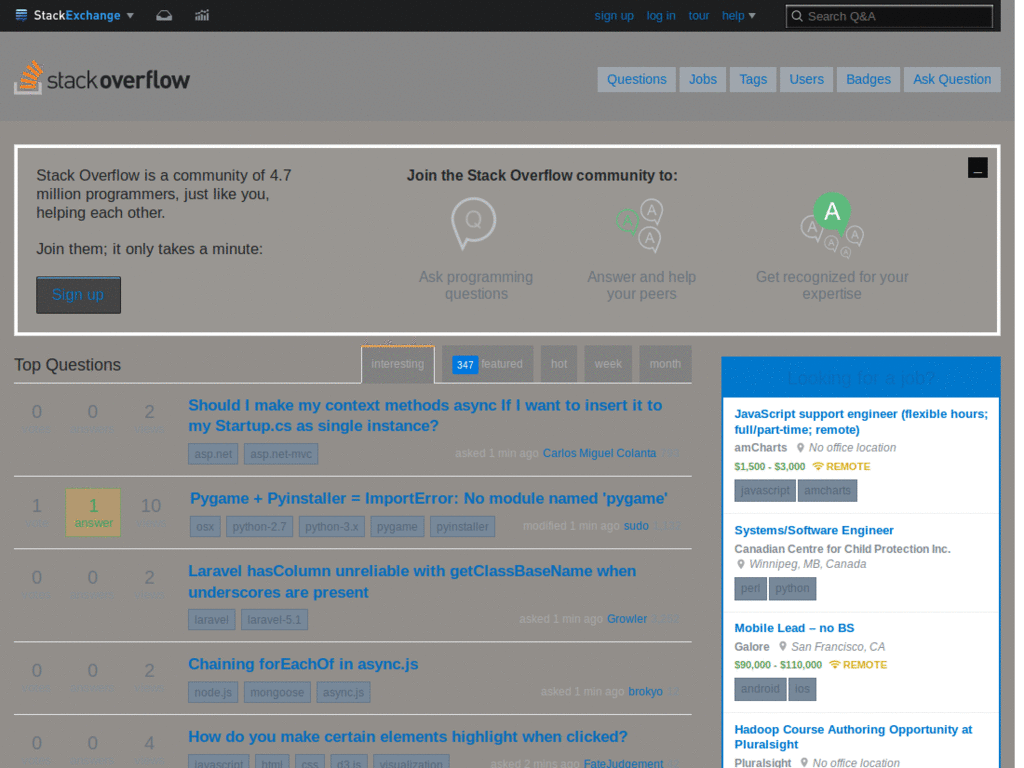
Task: Click the search magnifier icon
Action: pyautogui.click(x=797, y=16)
